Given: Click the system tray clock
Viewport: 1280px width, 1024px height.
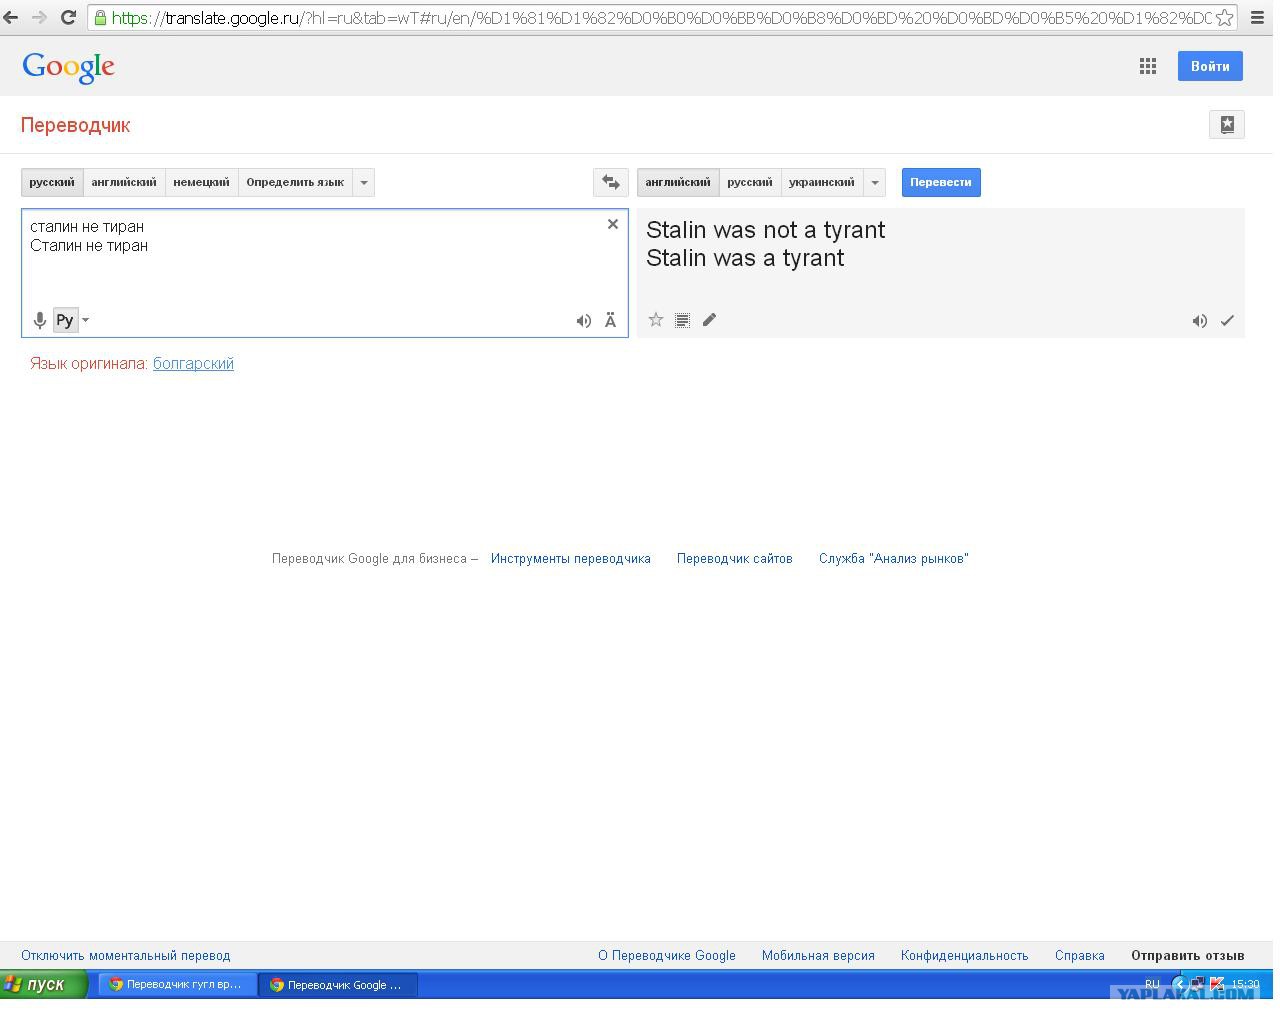Looking at the screenshot, I should click(1246, 985).
